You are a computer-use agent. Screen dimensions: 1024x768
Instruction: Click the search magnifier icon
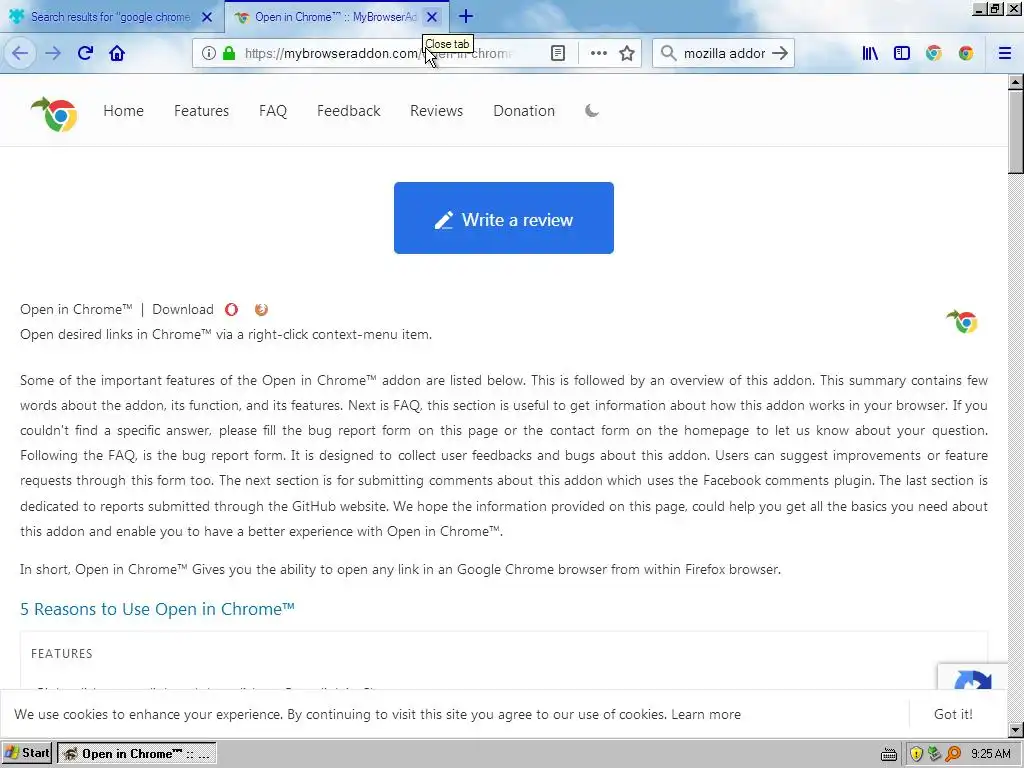(x=668, y=53)
